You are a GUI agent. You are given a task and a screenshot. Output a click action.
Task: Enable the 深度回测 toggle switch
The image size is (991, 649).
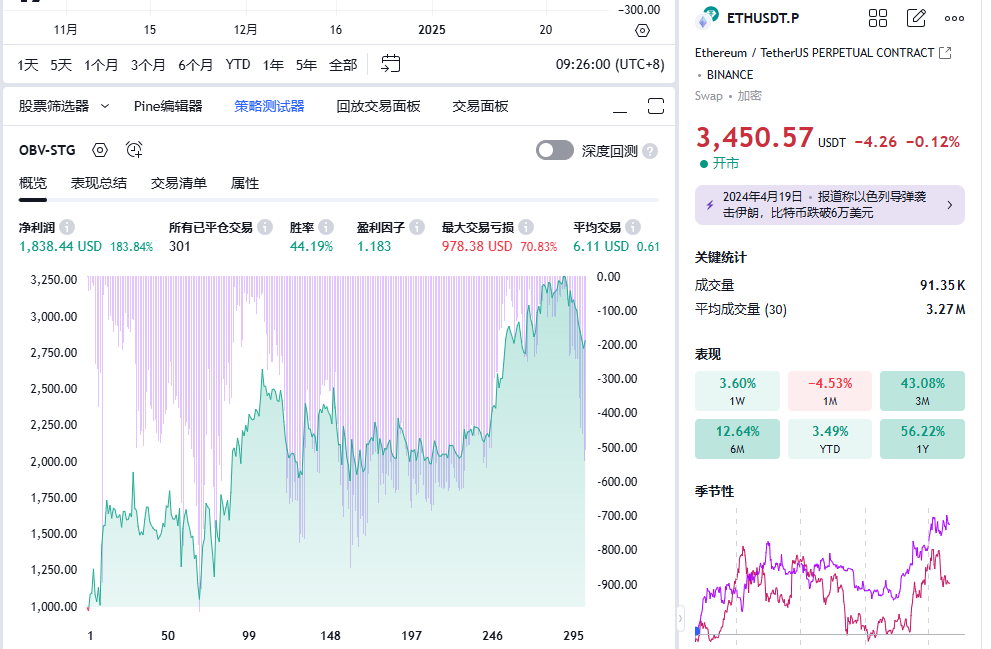pos(555,150)
